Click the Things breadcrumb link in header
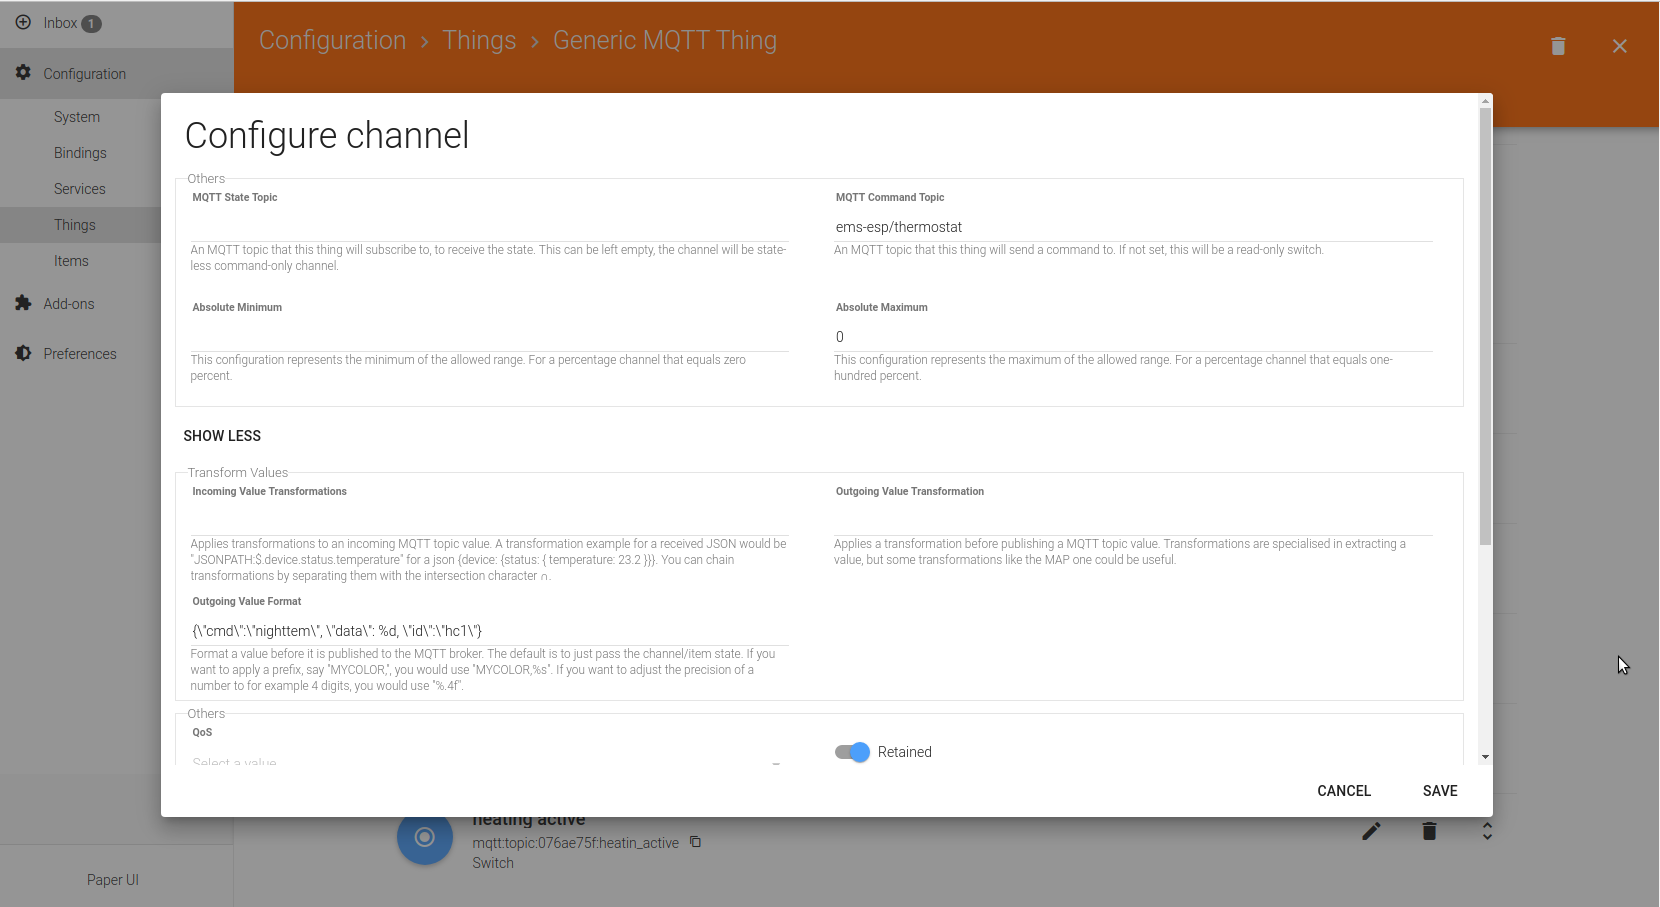 [479, 40]
